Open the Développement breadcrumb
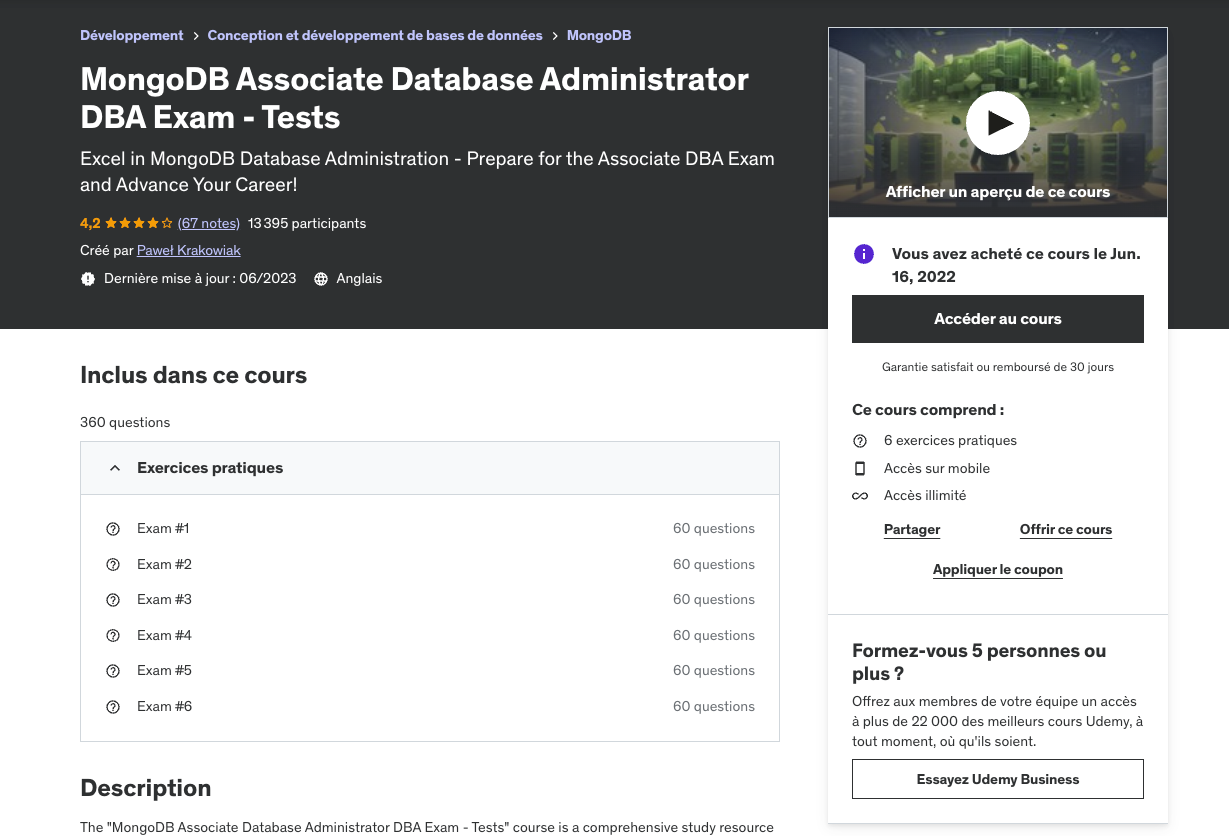This screenshot has height=836, width=1229. 132,35
